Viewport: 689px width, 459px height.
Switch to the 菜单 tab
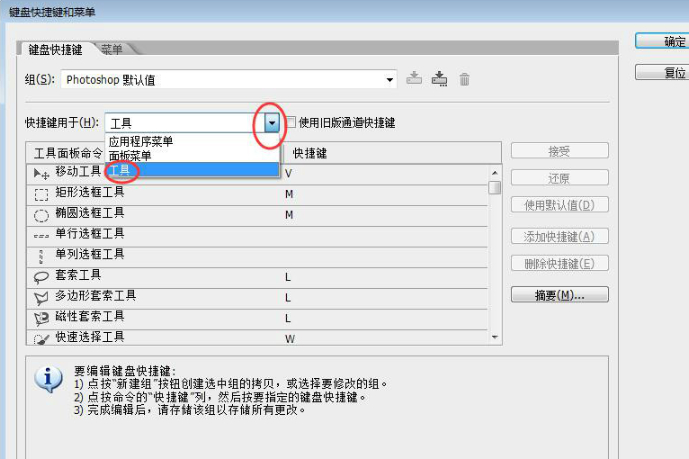coord(112,49)
